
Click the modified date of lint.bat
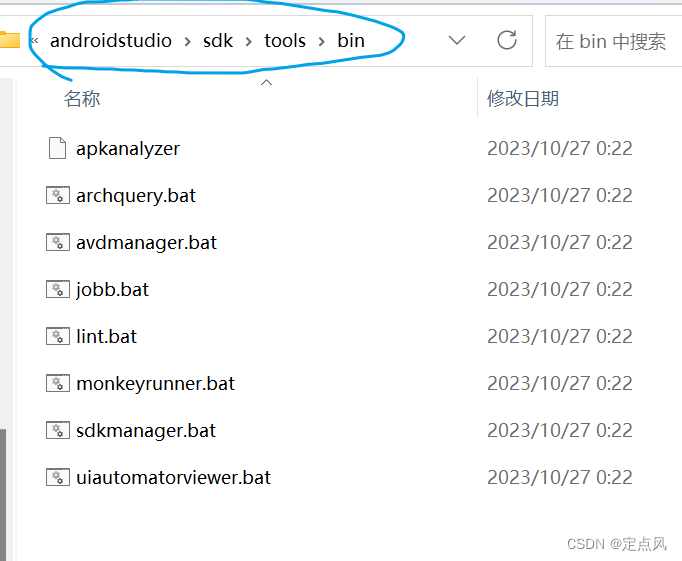click(560, 337)
